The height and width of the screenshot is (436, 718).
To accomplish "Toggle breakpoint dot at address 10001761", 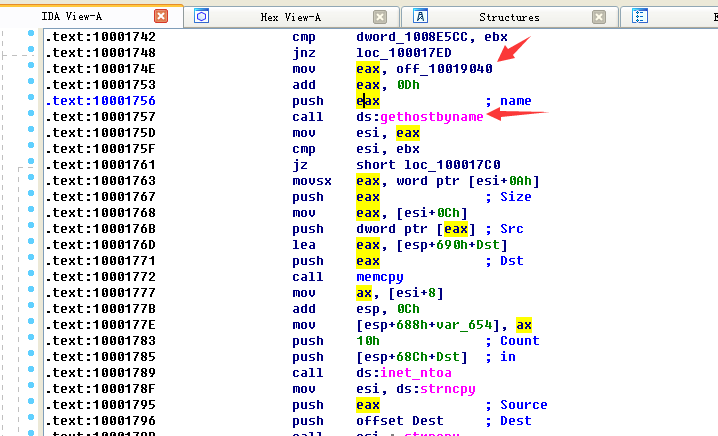I will pos(31,161).
